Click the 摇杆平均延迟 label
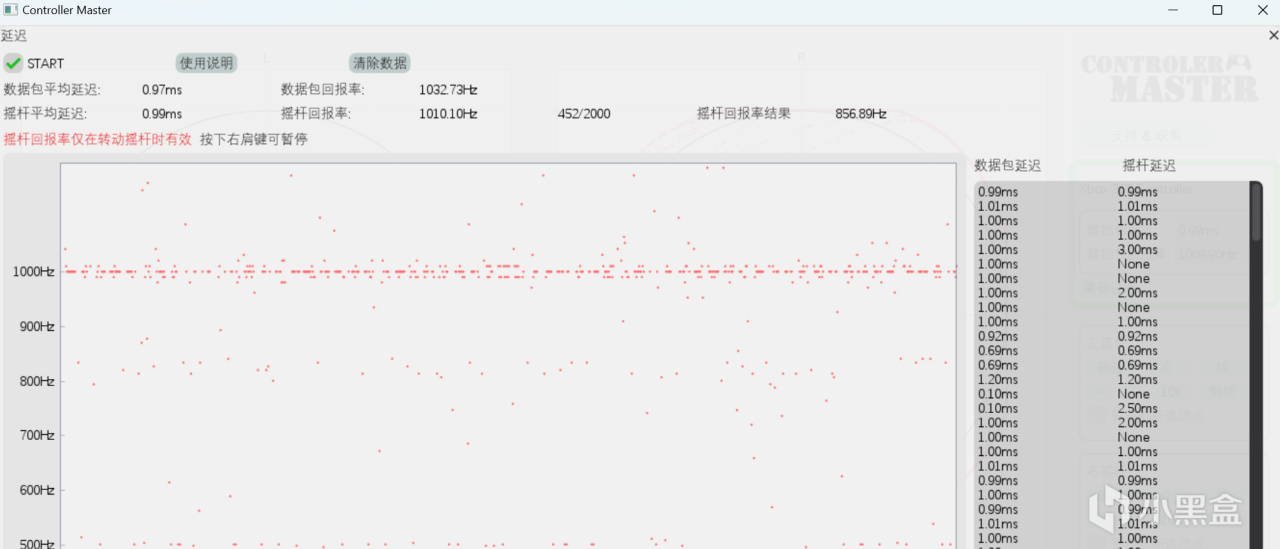 point(45,114)
